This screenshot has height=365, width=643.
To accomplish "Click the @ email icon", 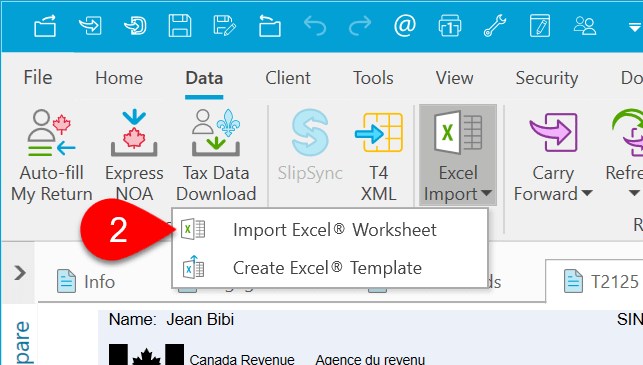I will (x=405, y=26).
